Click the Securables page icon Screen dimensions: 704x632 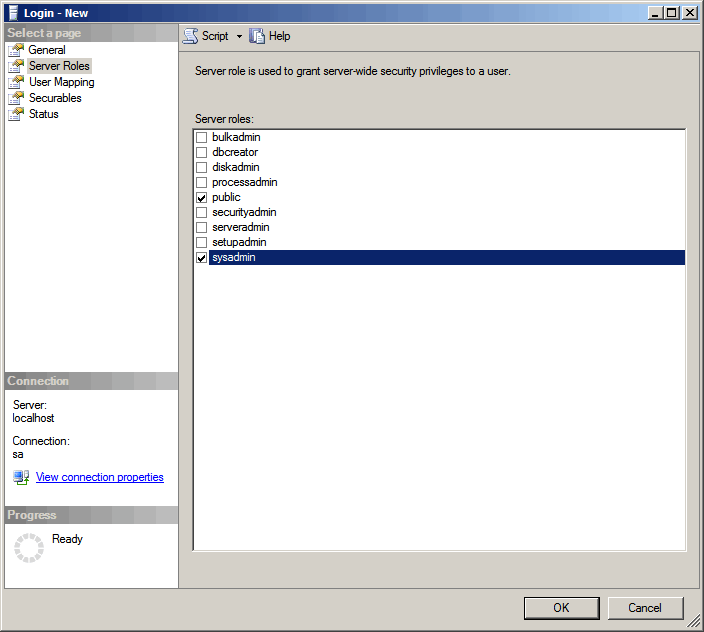click(16, 98)
